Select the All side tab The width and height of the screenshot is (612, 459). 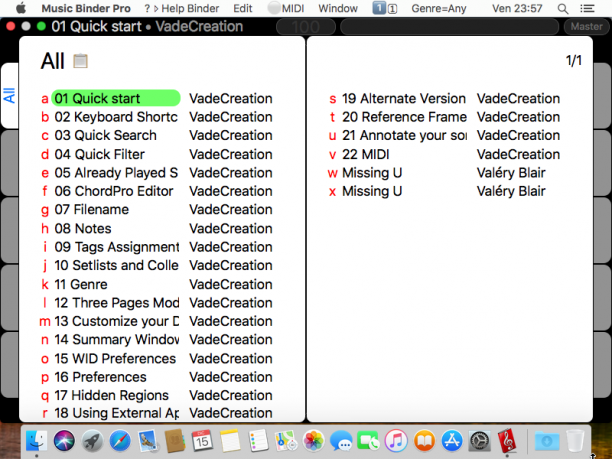click(x=10, y=95)
